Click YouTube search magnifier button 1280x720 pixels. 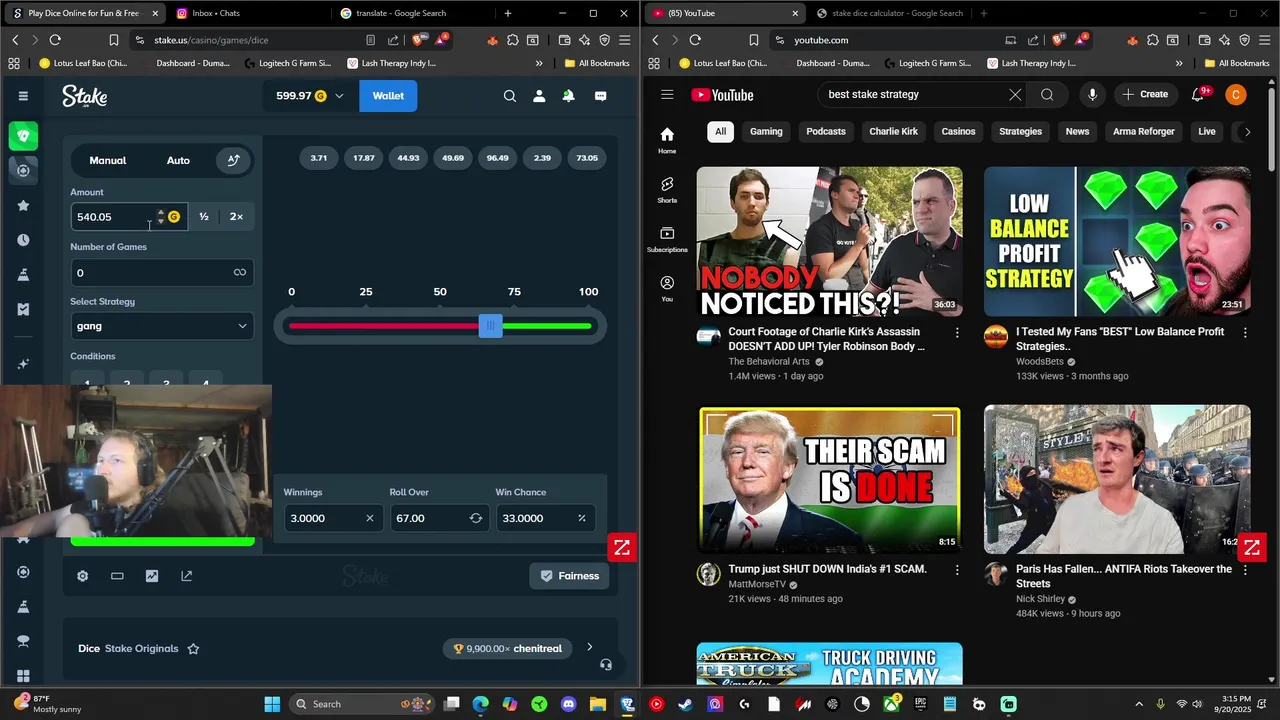pyautogui.click(x=1047, y=95)
